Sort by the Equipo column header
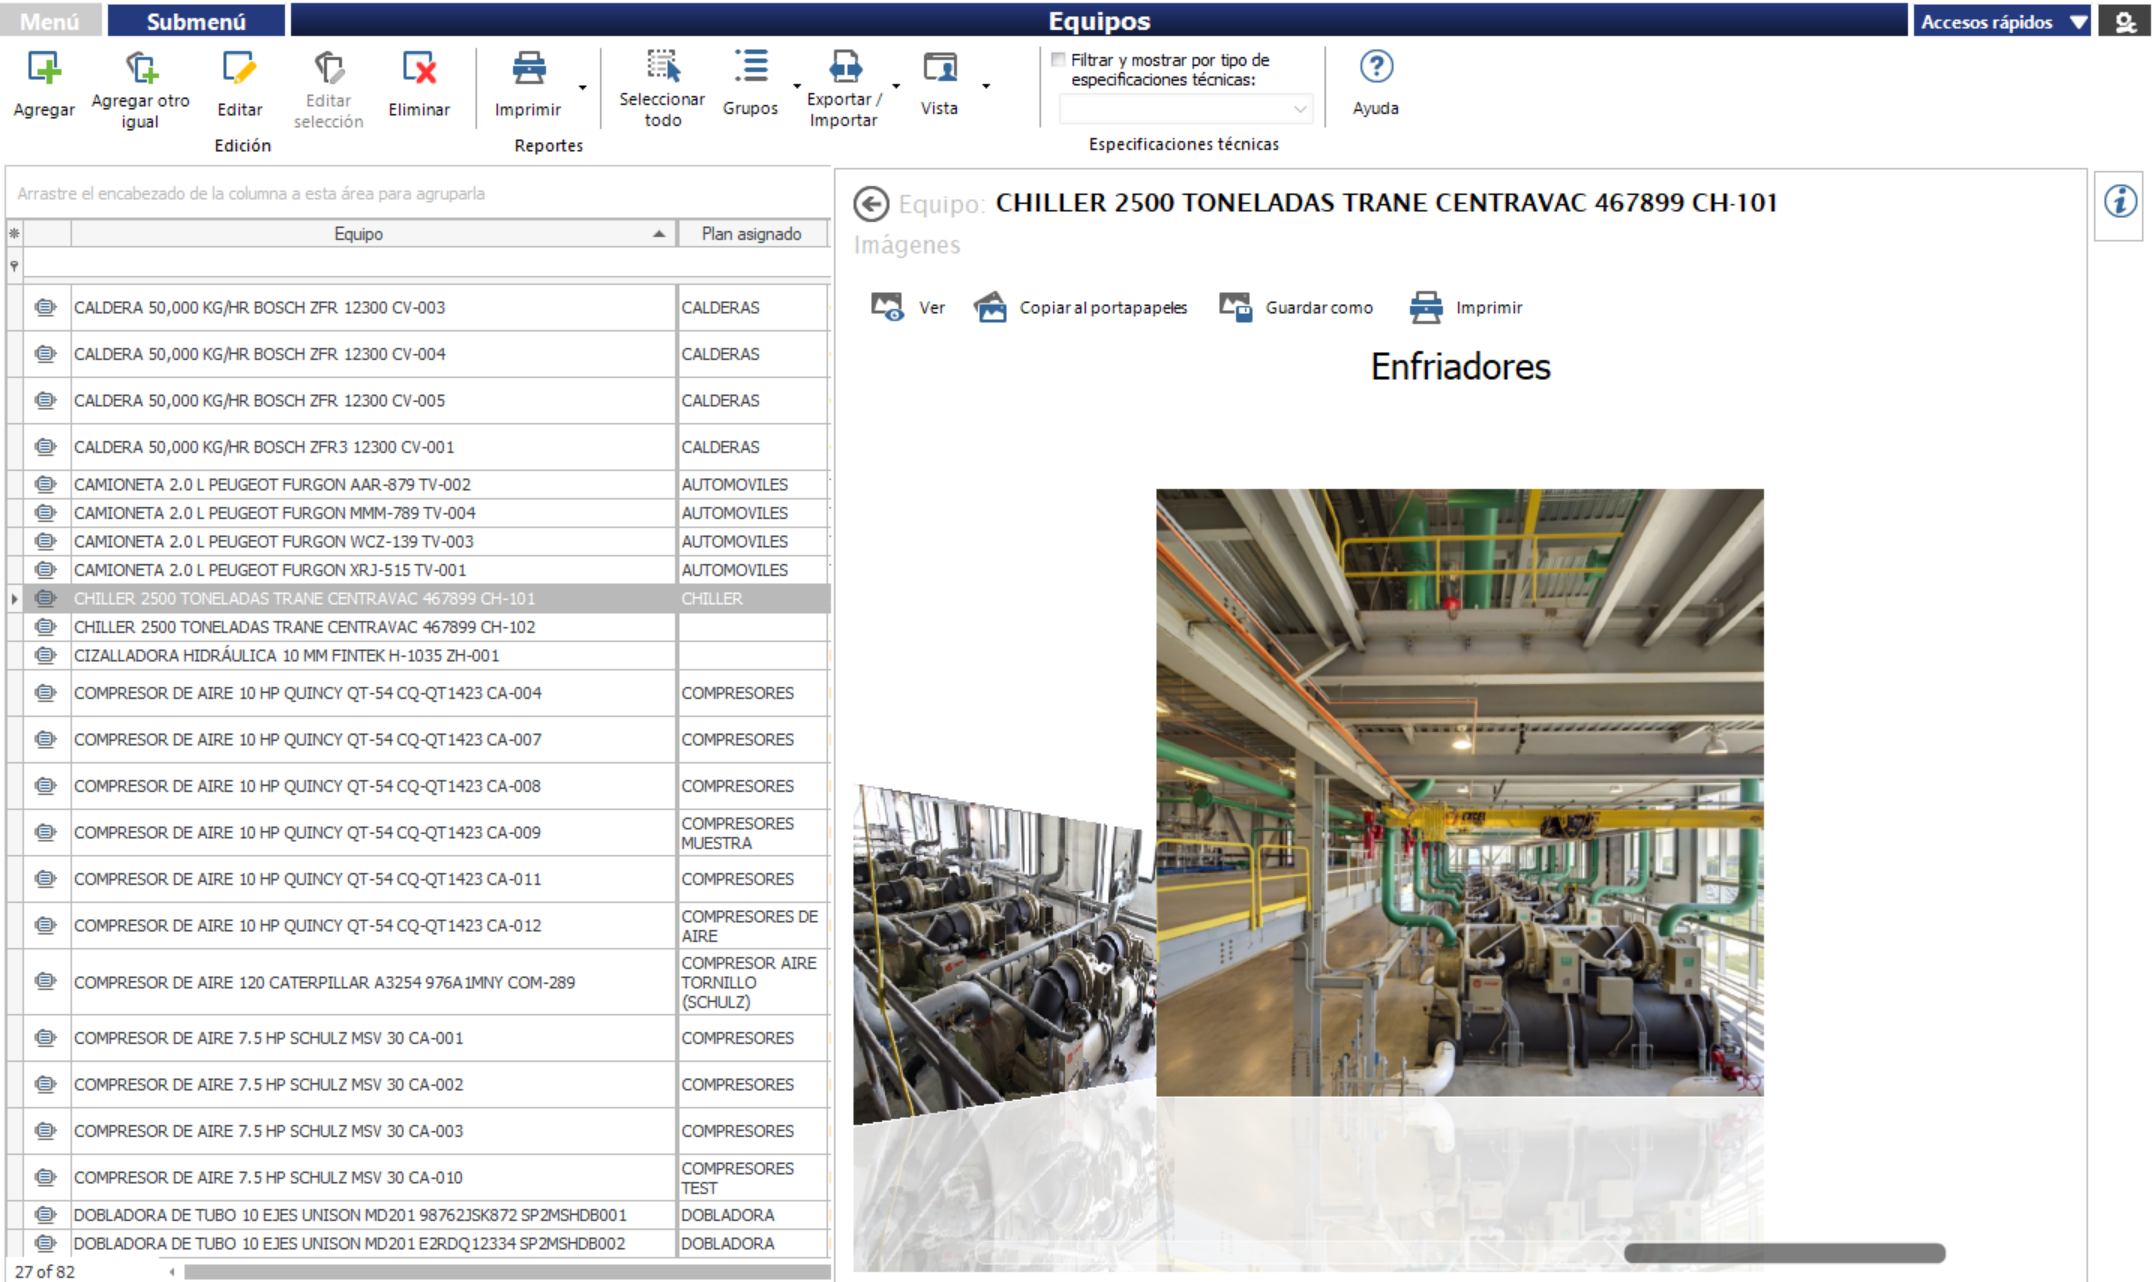2152x1282 pixels. pos(373,234)
